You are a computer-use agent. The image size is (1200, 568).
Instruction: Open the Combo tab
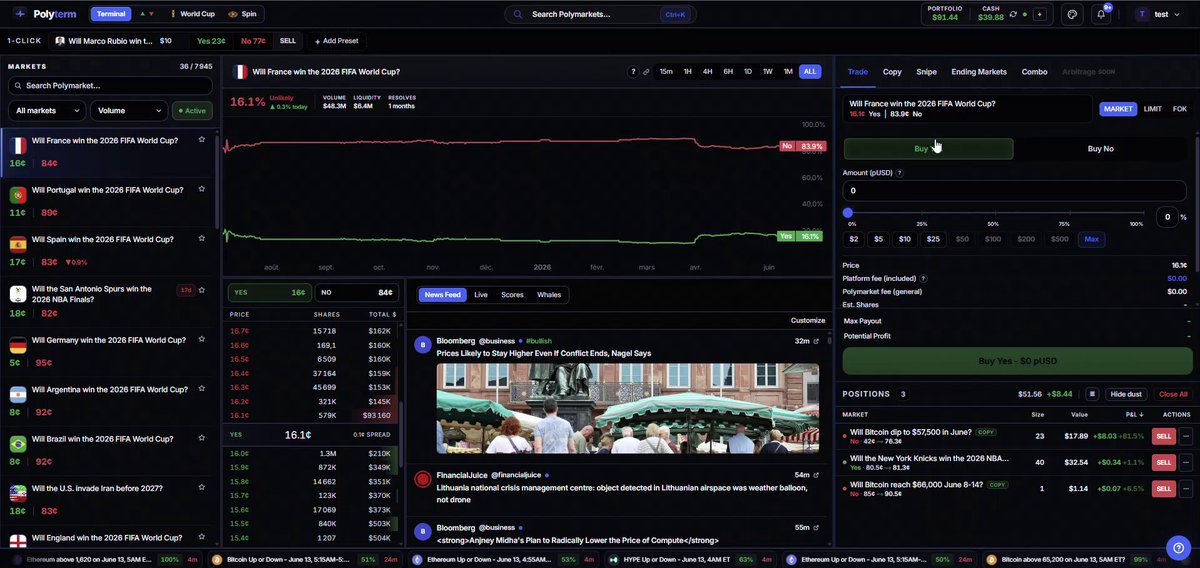pos(1034,72)
